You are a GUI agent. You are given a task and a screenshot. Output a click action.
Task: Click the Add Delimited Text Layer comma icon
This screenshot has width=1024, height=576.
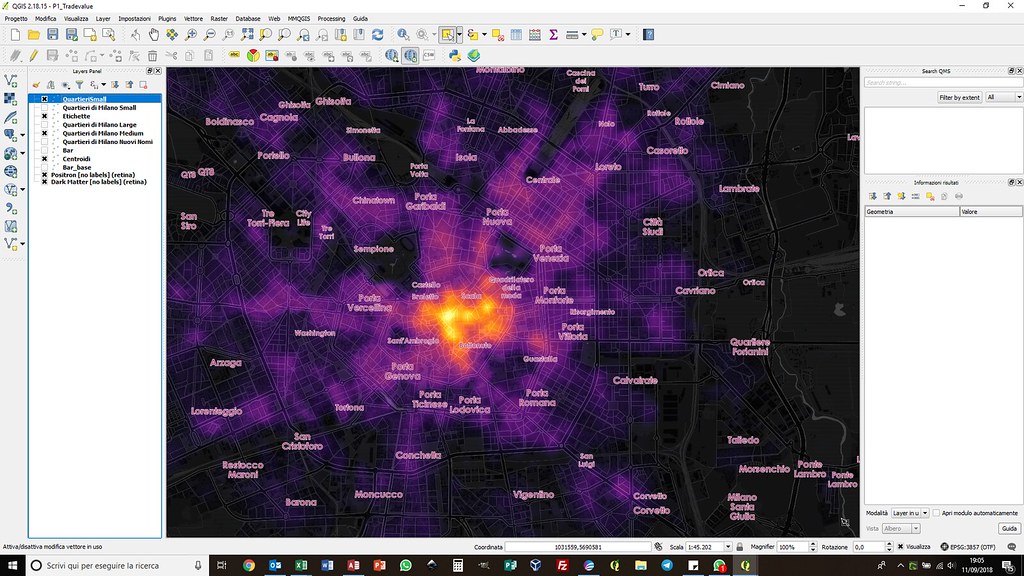[x=10, y=208]
